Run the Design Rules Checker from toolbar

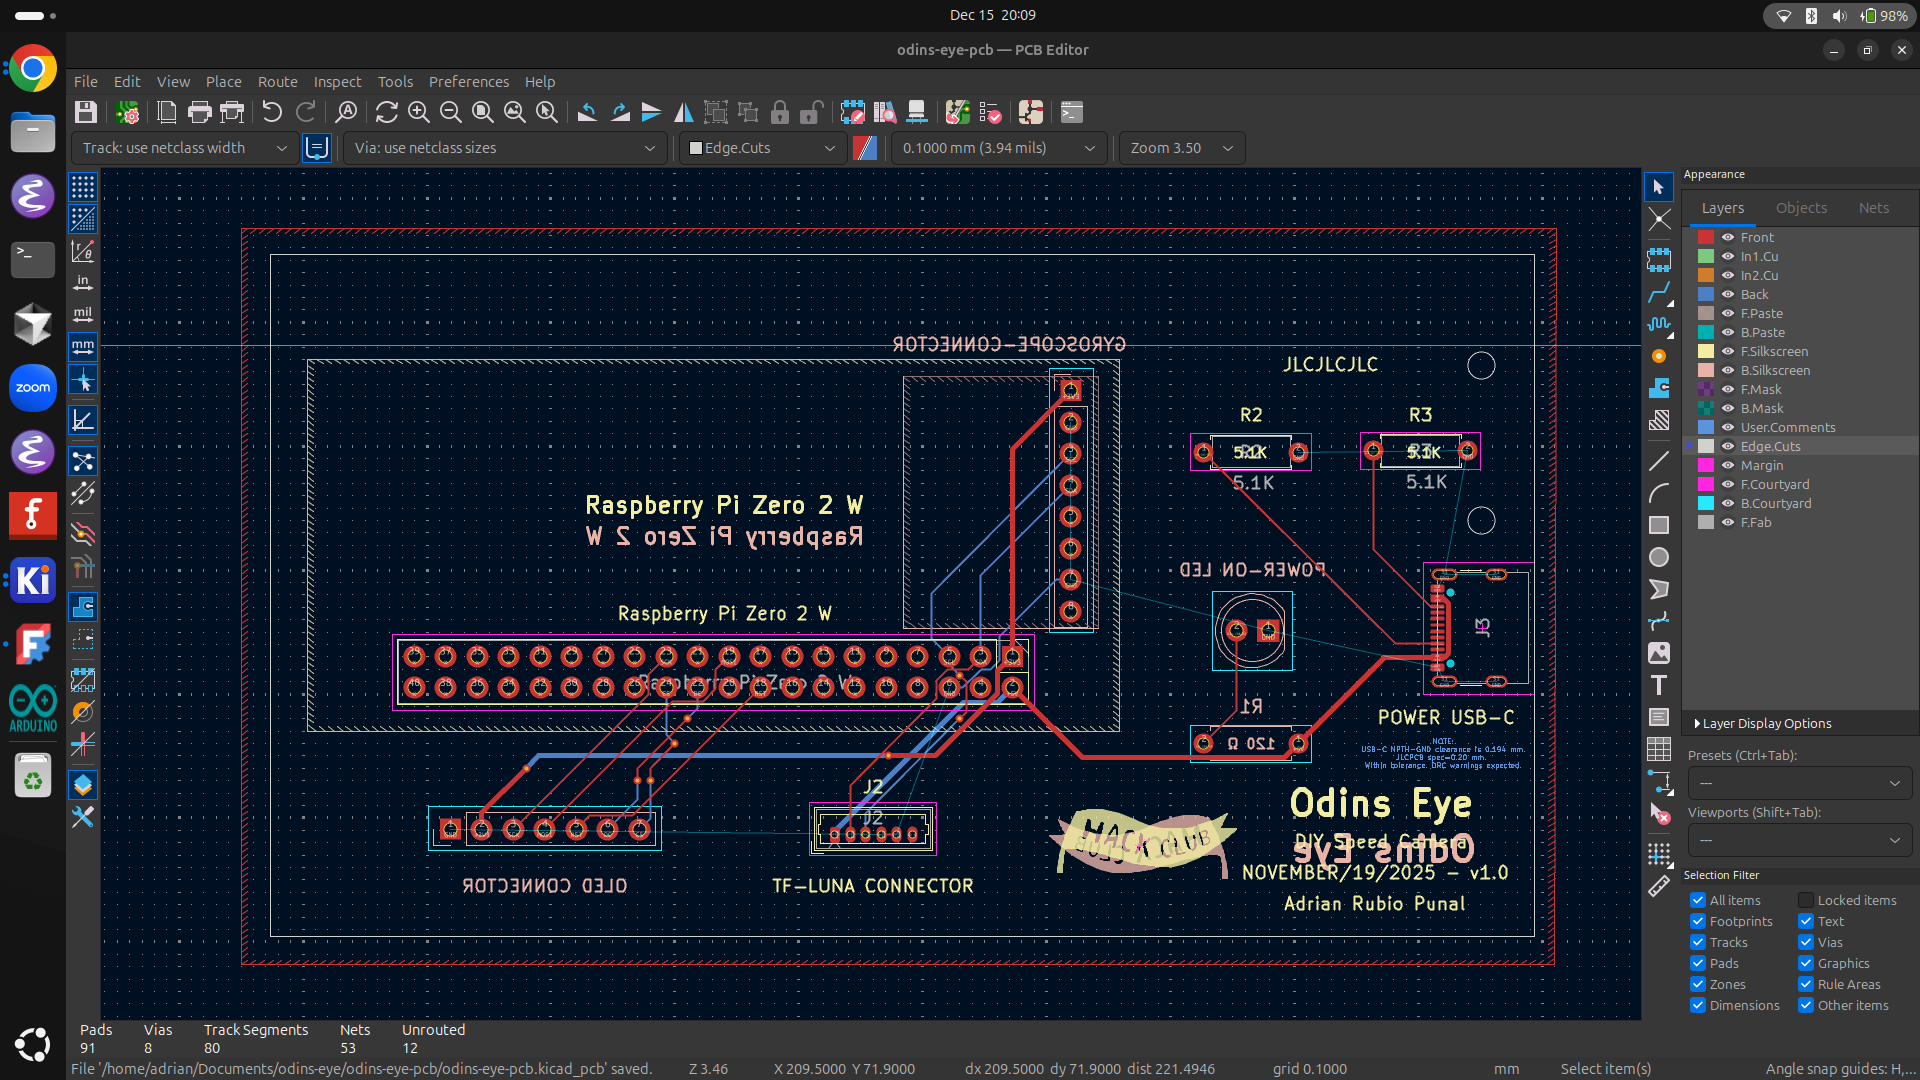[991, 112]
